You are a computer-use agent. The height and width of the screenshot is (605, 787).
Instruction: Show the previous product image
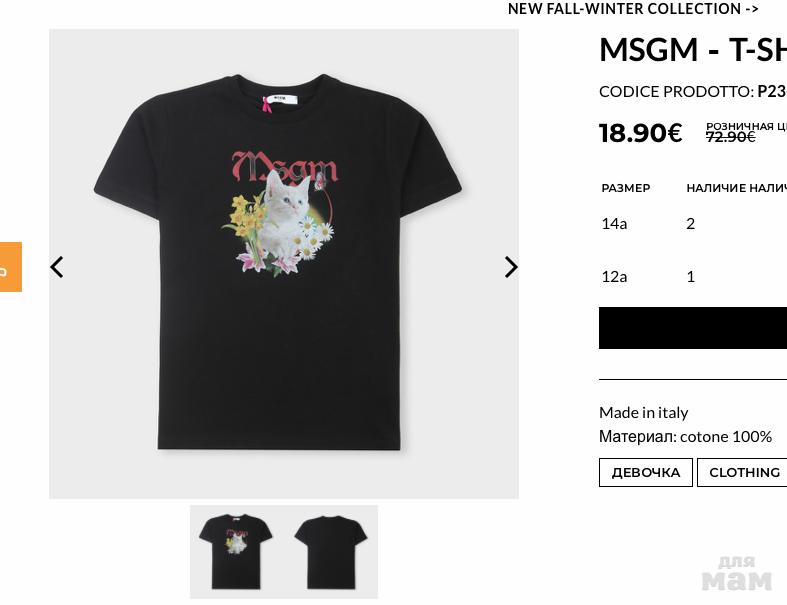click(57, 267)
